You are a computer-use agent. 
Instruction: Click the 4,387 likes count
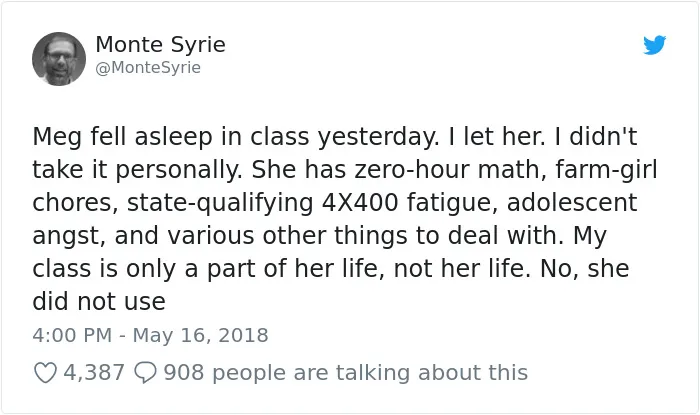coord(94,373)
